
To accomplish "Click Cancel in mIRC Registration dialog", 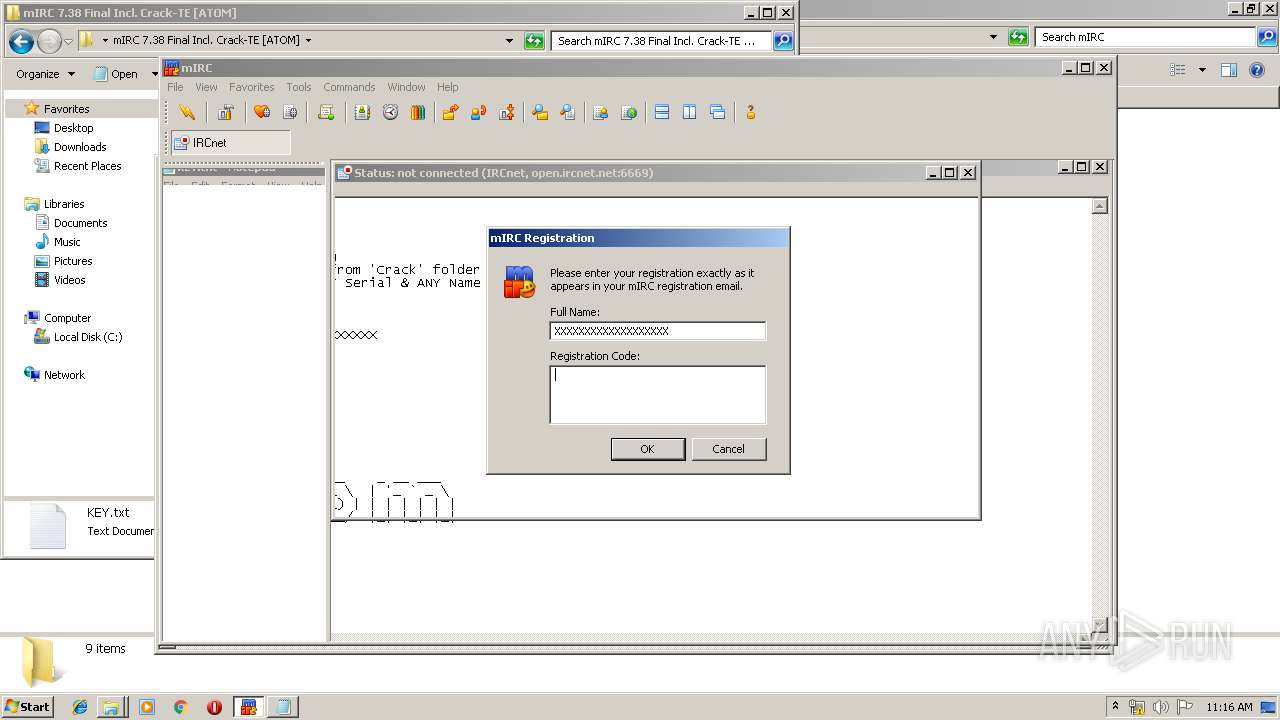I will [x=729, y=449].
